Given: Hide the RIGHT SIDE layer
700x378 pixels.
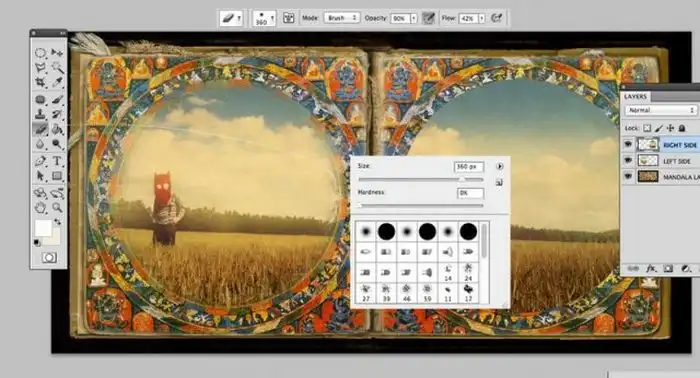Looking at the screenshot, I should tap(628, 144).
